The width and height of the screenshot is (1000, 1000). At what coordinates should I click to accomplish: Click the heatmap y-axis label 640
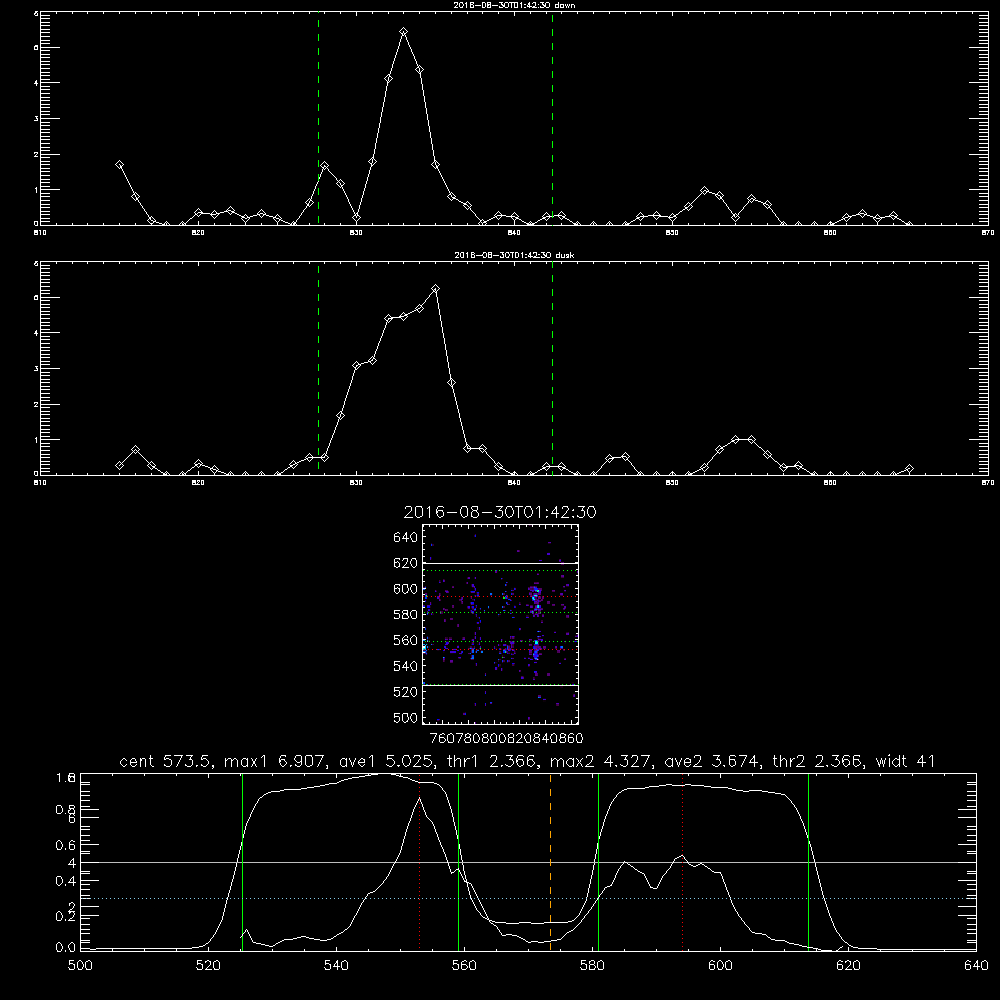406,538
